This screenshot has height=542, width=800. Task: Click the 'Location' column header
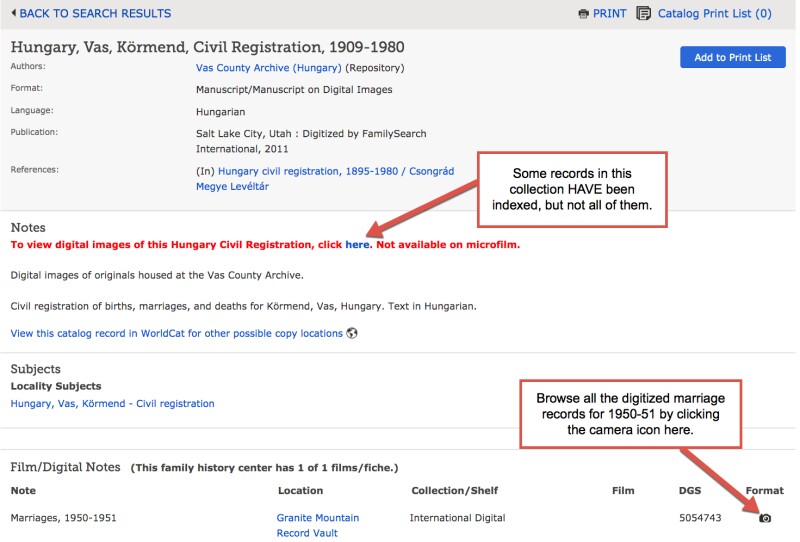[300, 490]
